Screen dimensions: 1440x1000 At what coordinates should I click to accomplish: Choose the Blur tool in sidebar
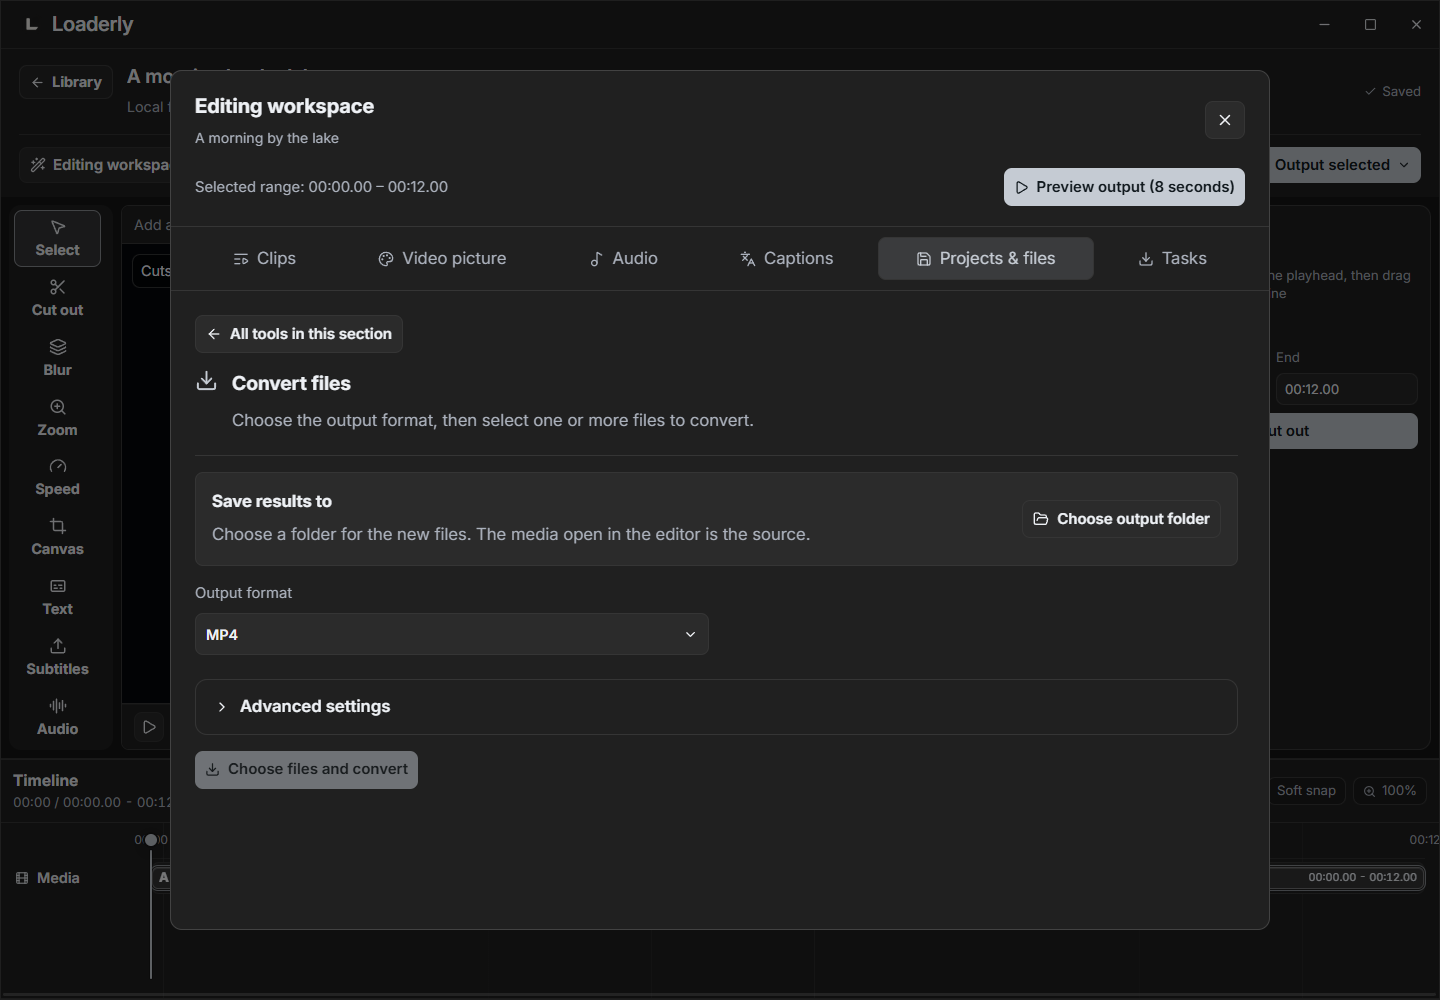tap(57, 358)
